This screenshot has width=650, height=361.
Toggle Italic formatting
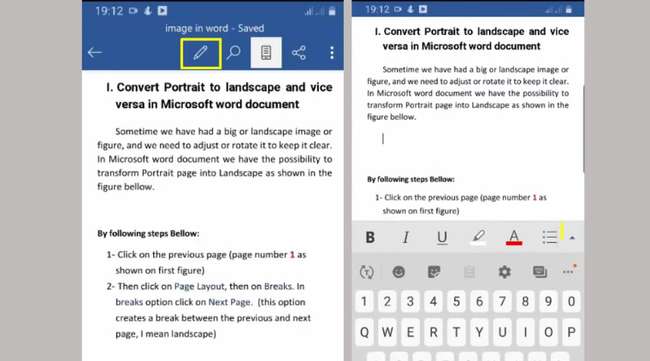[406, 237]
